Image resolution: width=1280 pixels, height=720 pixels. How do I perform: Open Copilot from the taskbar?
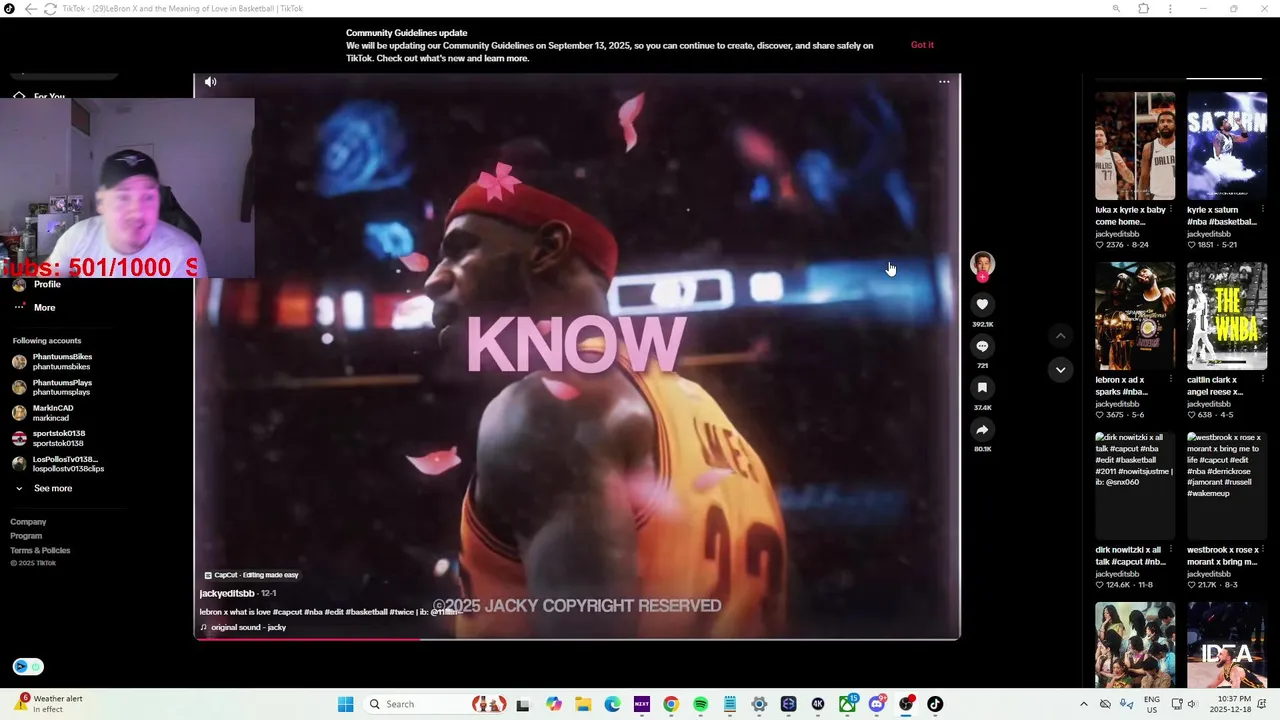(554, 704)
